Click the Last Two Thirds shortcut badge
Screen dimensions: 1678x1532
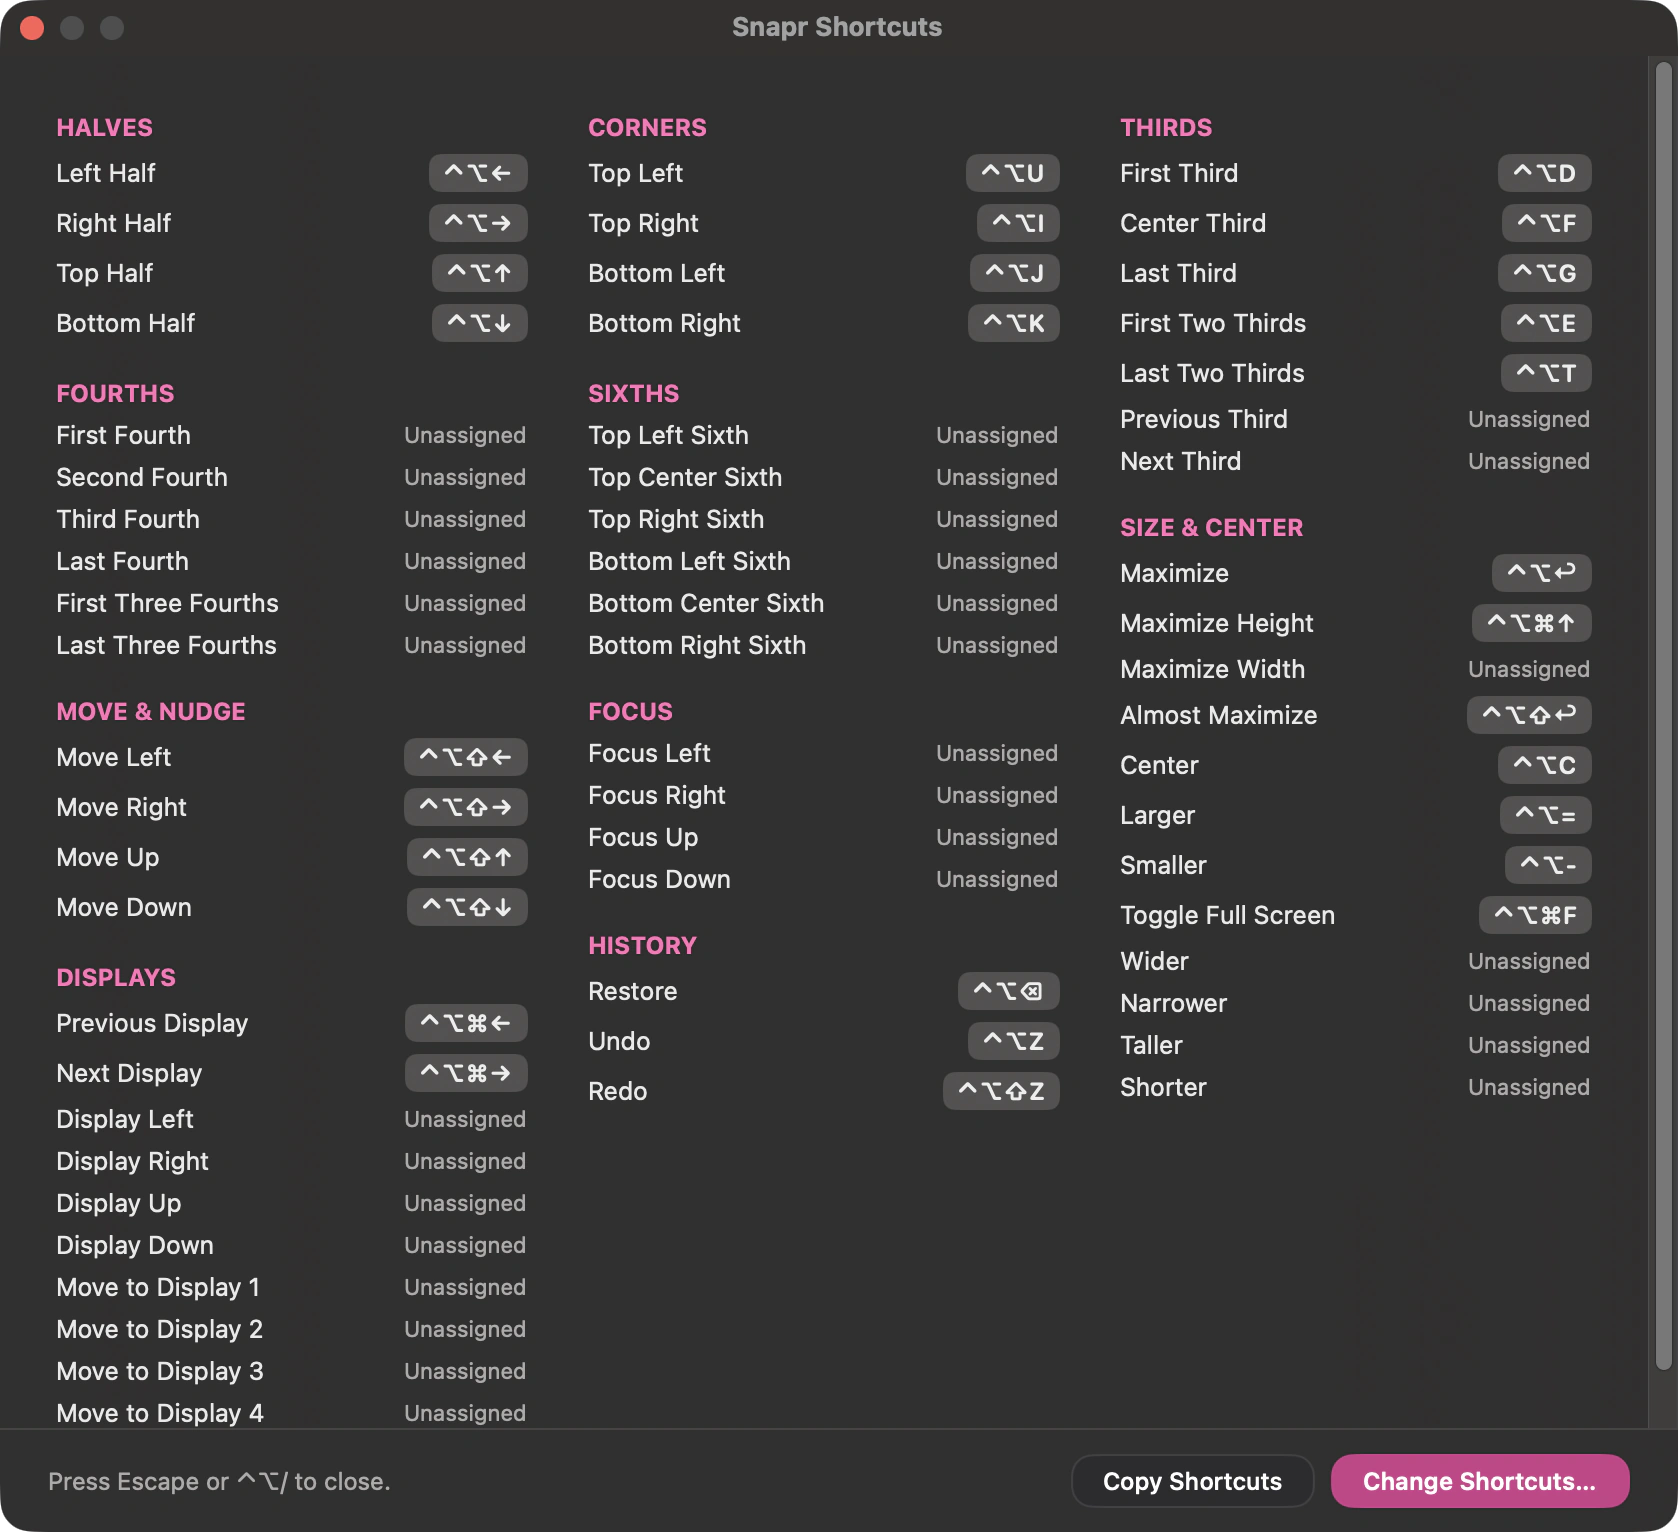[x=1546, y=373]
